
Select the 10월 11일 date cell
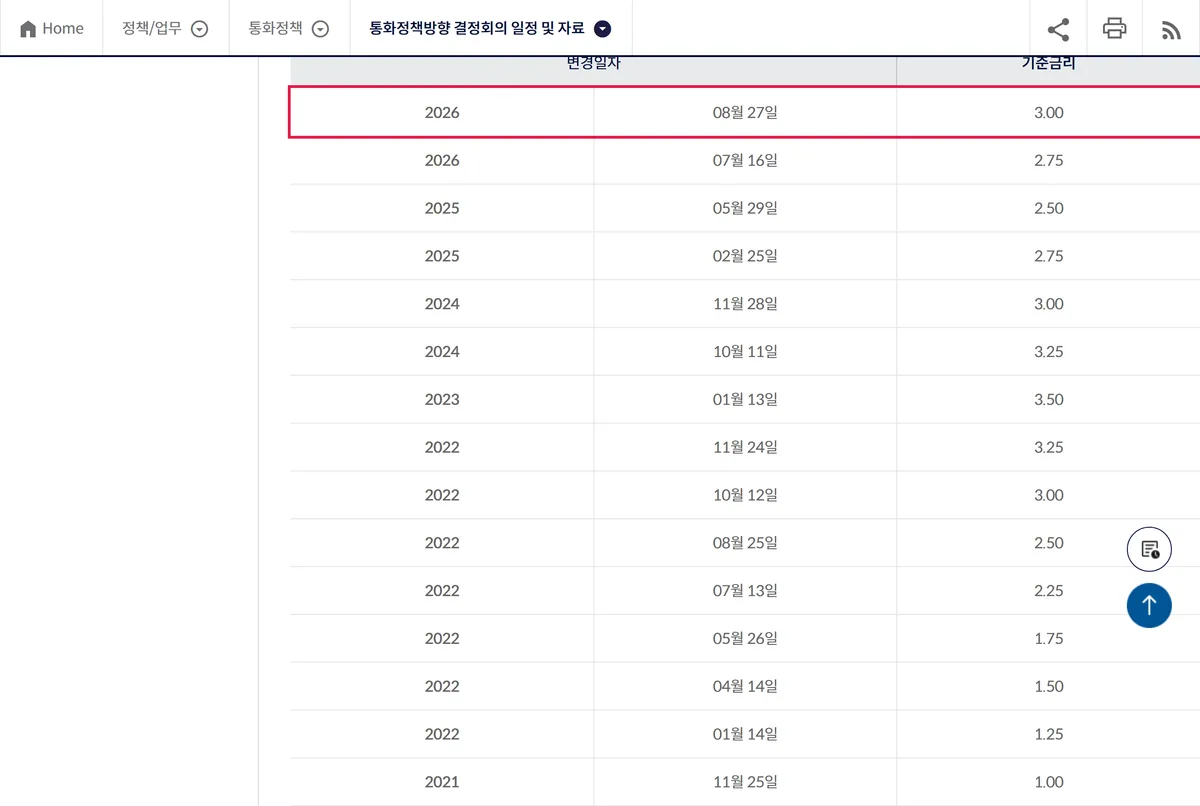(745, 351)
